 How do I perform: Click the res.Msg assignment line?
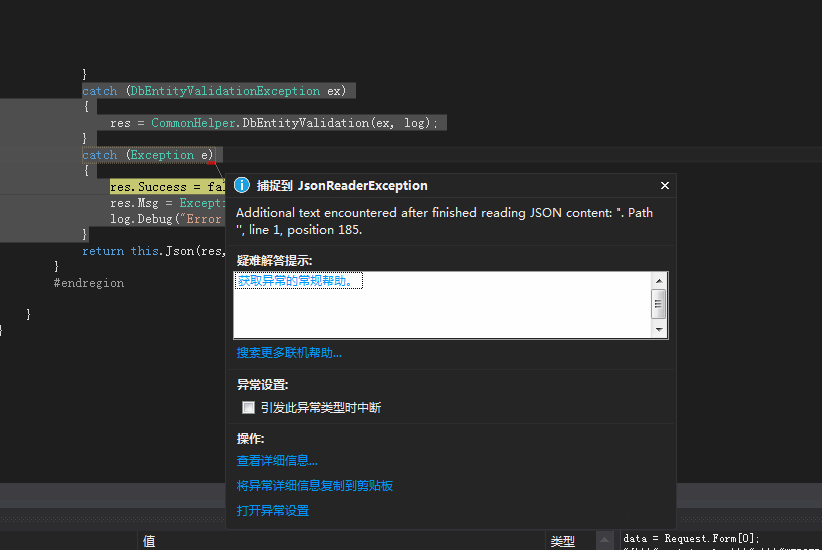[x=167, y=203]
